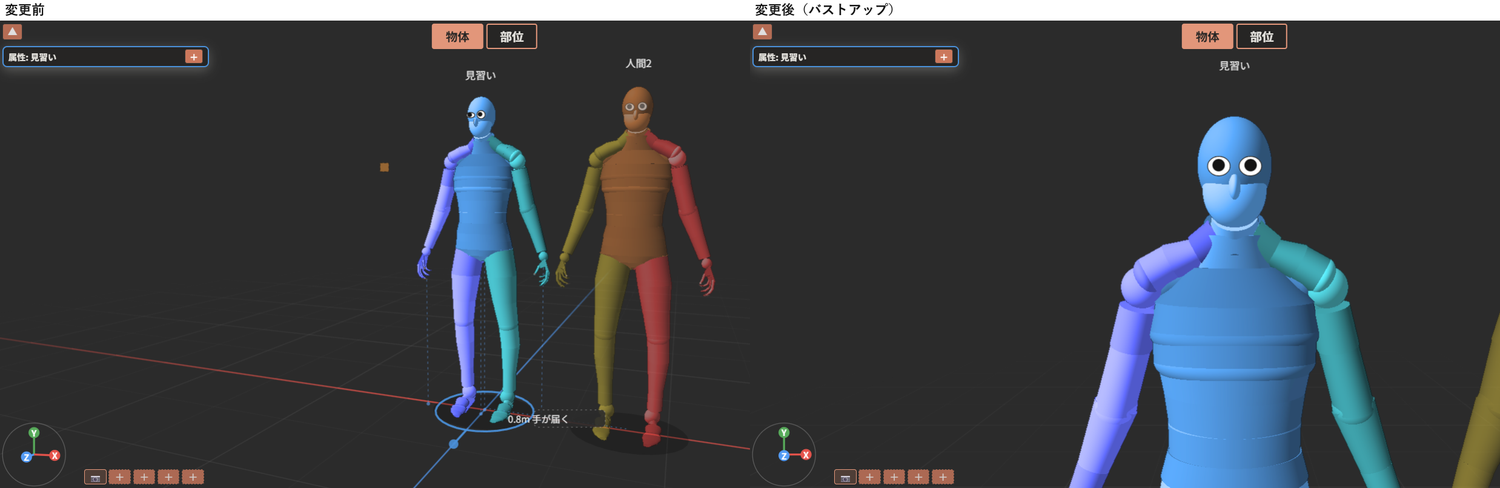
Task: Click small orange square marker left of figures
Action: [x=384, y=167]
